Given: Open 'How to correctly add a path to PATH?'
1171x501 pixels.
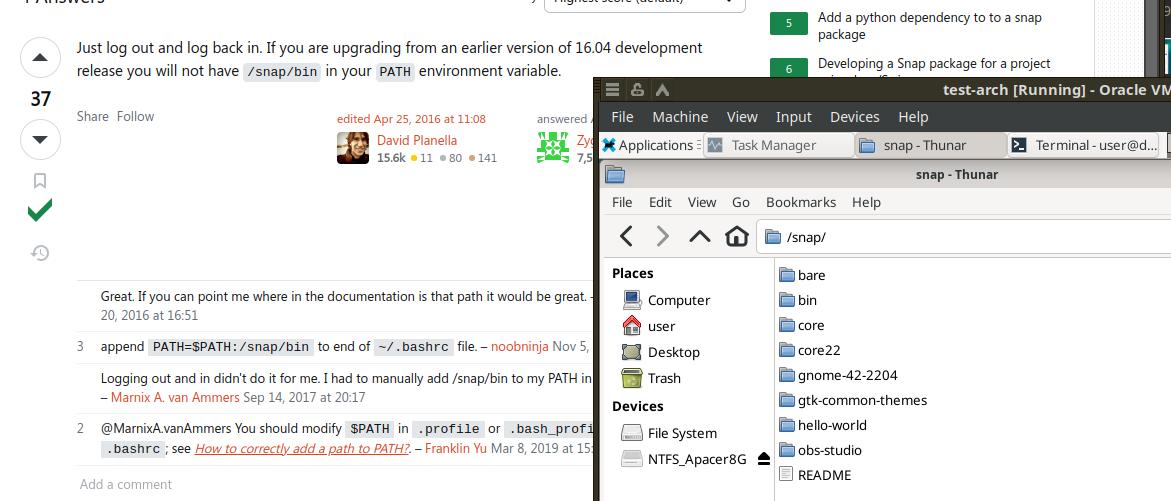Looking at the screenshot, I should point(302,449).
